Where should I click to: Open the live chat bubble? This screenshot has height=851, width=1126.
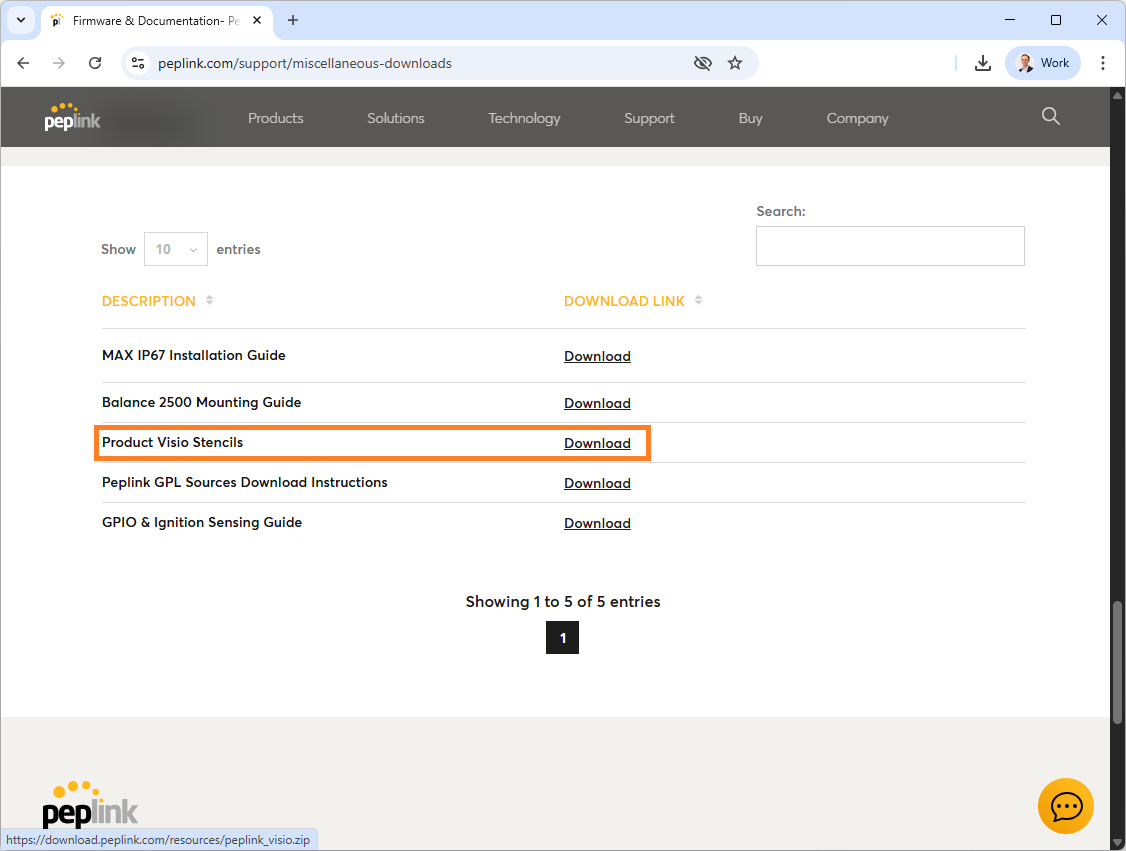1065,805
